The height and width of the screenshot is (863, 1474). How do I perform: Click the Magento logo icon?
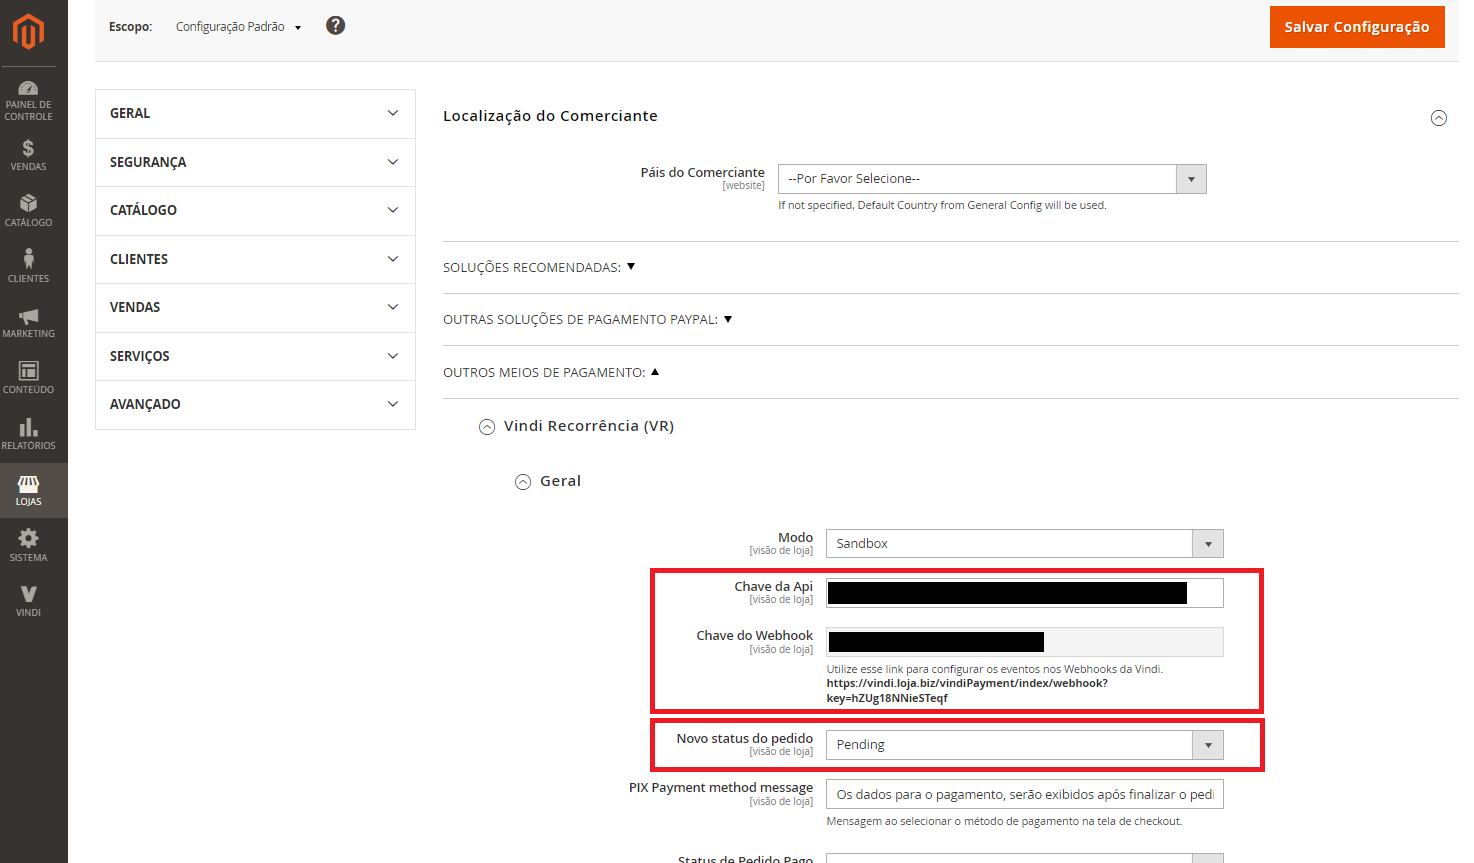[28, 32]
